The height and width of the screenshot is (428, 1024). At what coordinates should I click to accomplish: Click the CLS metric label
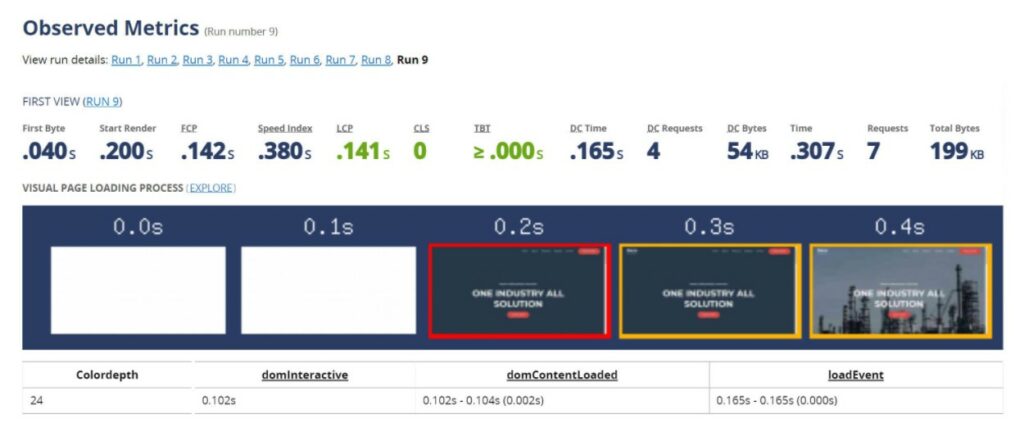click(x=421, y=129)
